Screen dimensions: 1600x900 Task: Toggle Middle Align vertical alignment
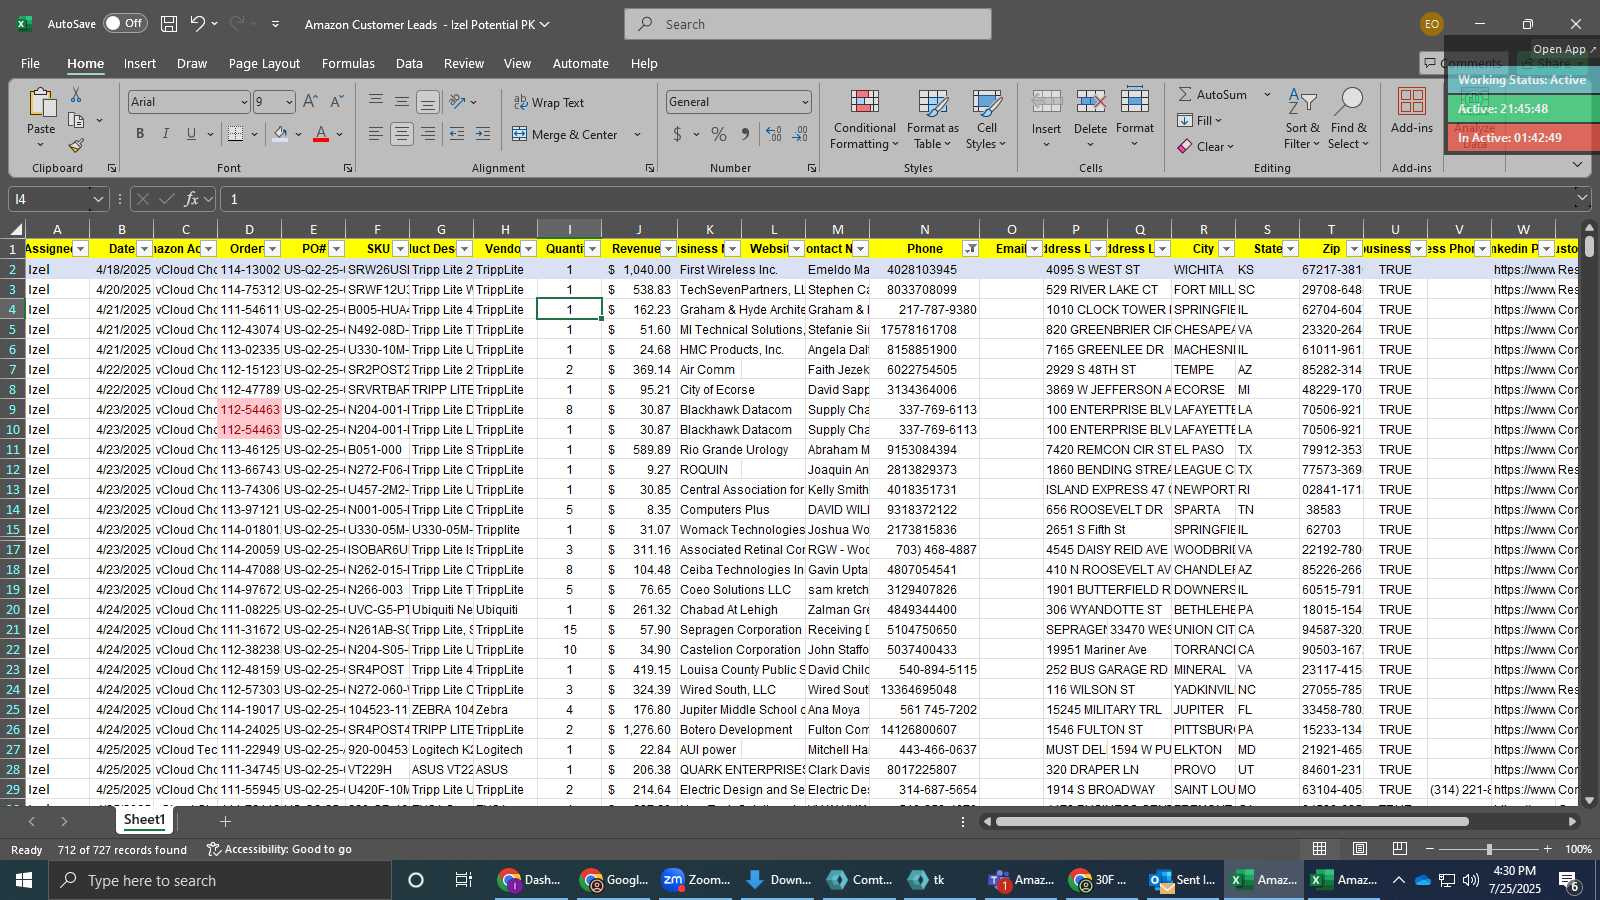[x=402, y=102]
